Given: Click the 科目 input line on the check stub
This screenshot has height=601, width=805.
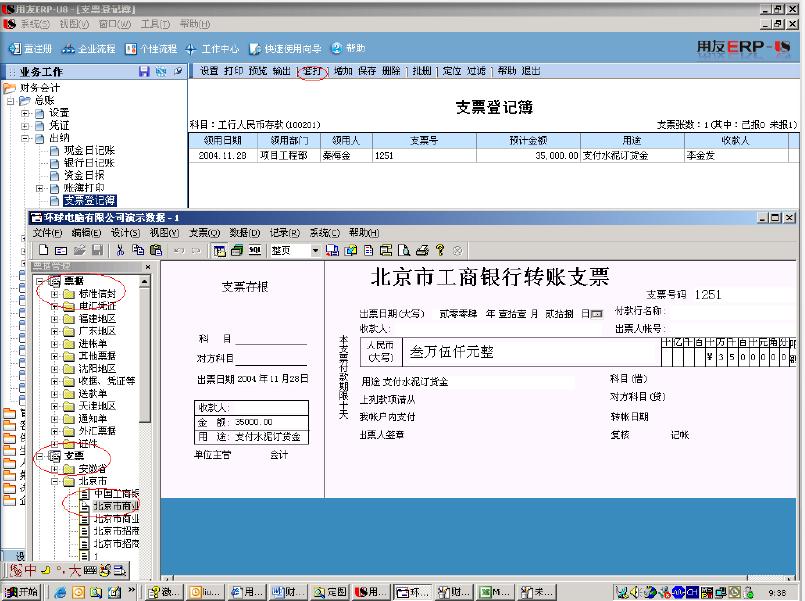Looking at the screenshot, I should (x=271, y=339).
